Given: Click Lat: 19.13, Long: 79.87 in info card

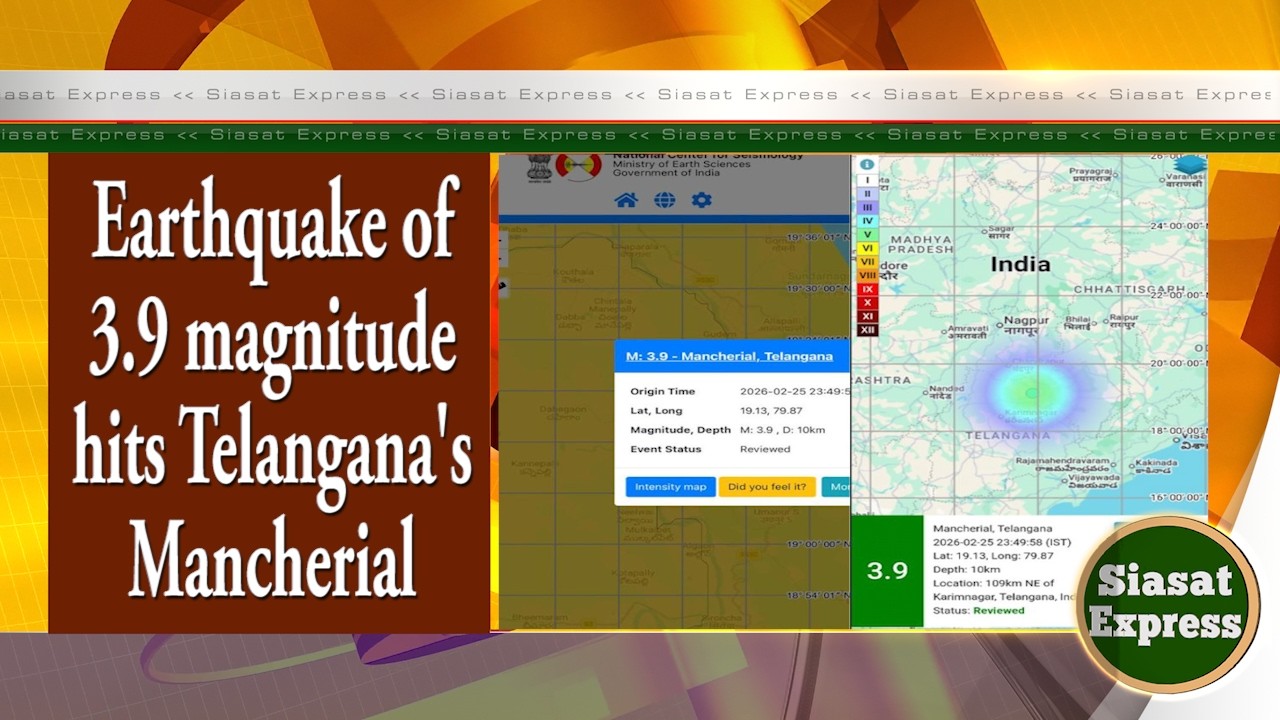Looking at the screenshot, I should pyautogui.click(x=993, y=555).
